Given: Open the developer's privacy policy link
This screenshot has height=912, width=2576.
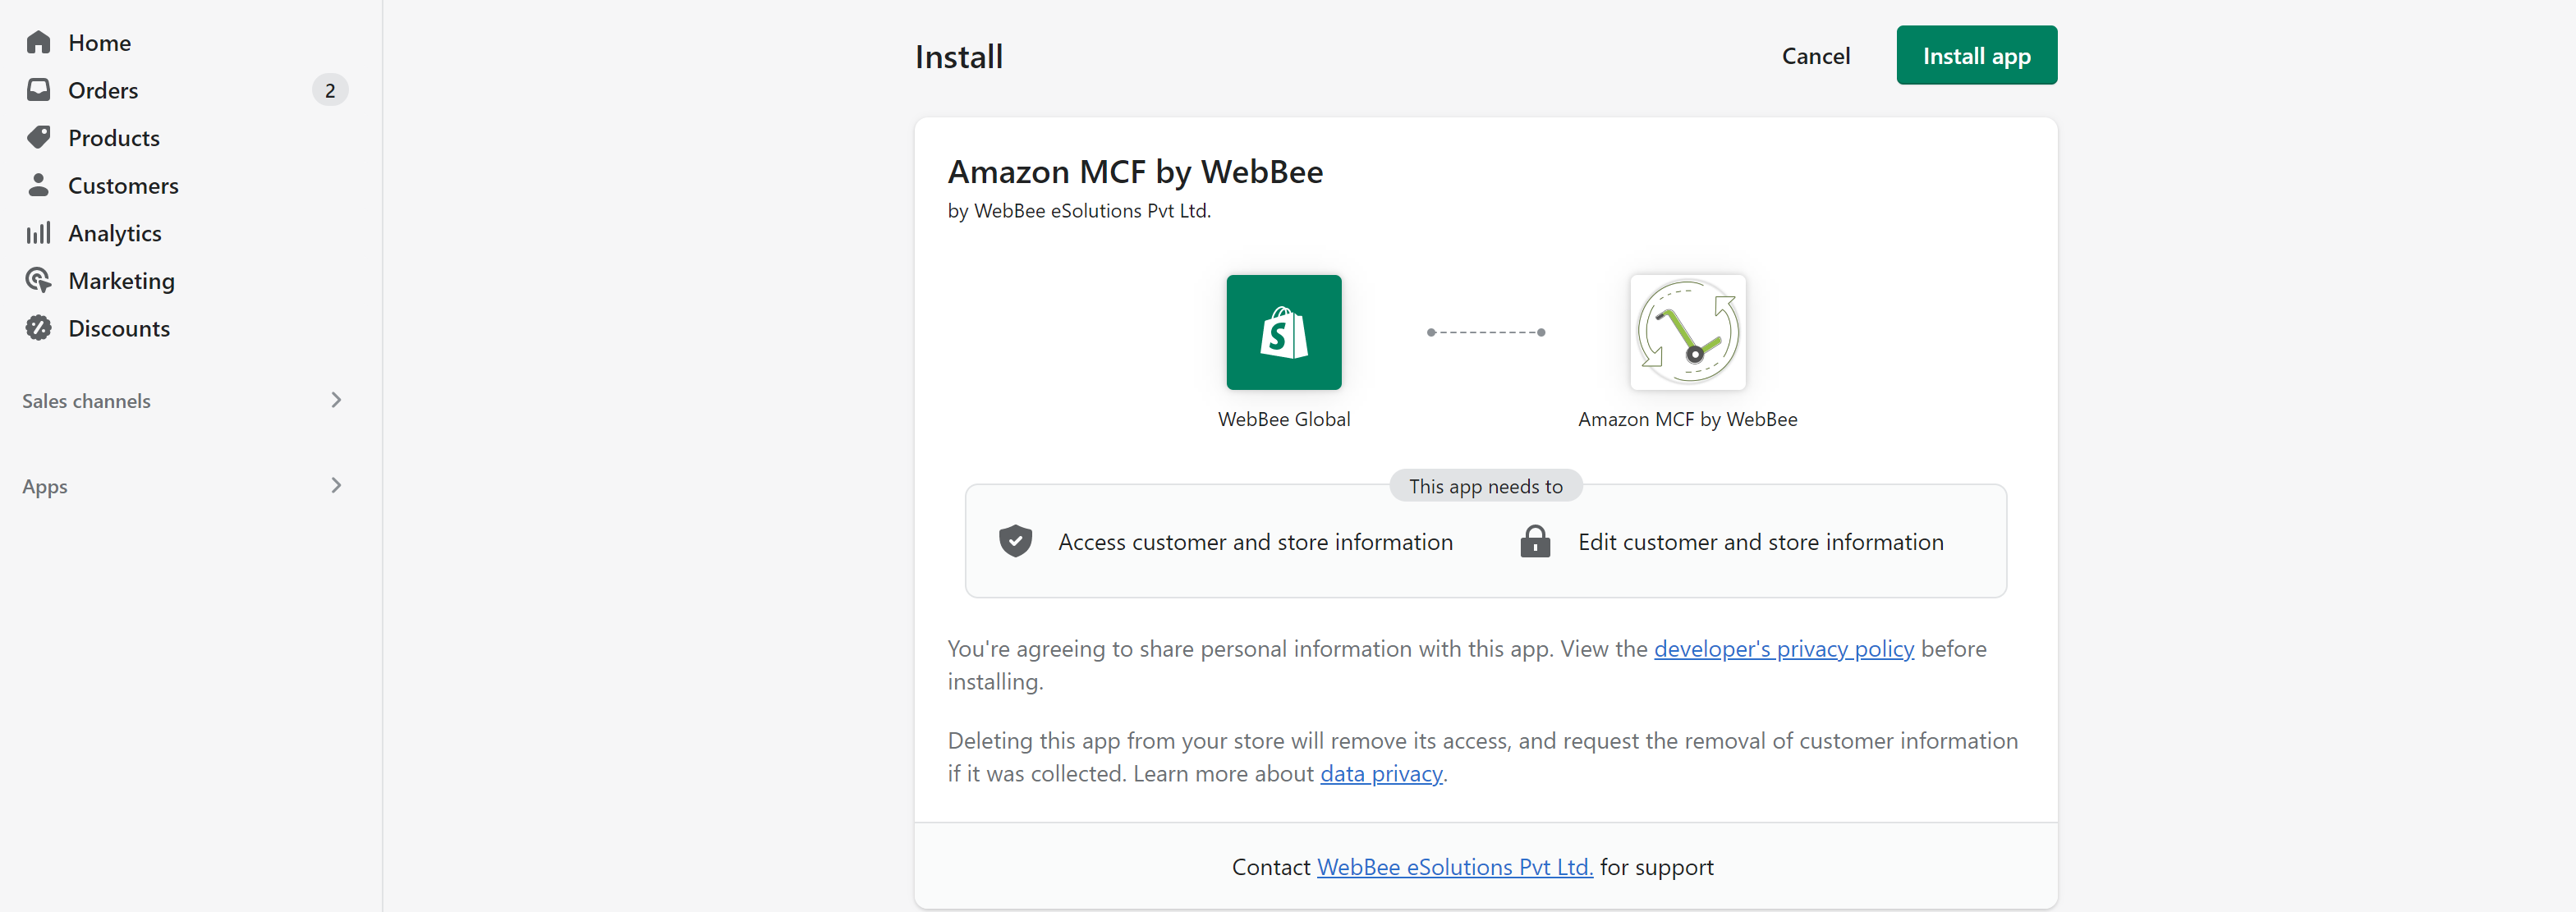Looking at the screenshot, I should coord(1783,649).
